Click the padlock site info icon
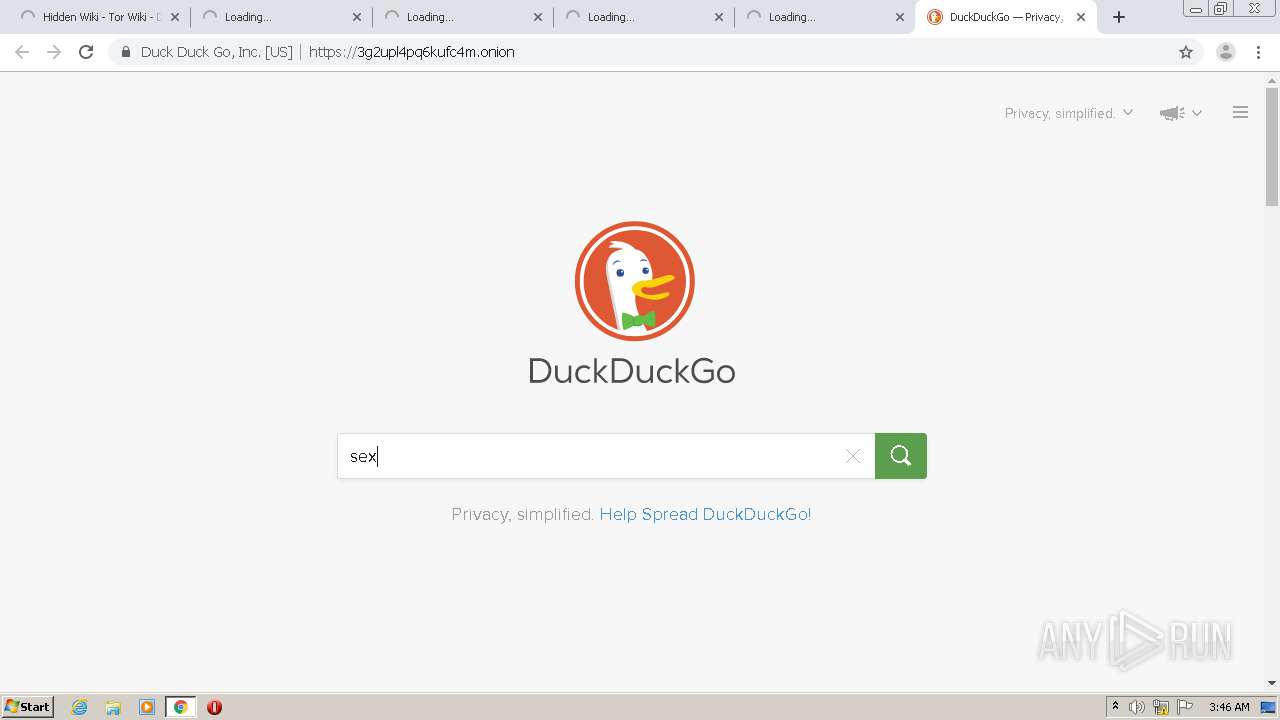This screenshot has height=720, width=1280. pos(125,52)
